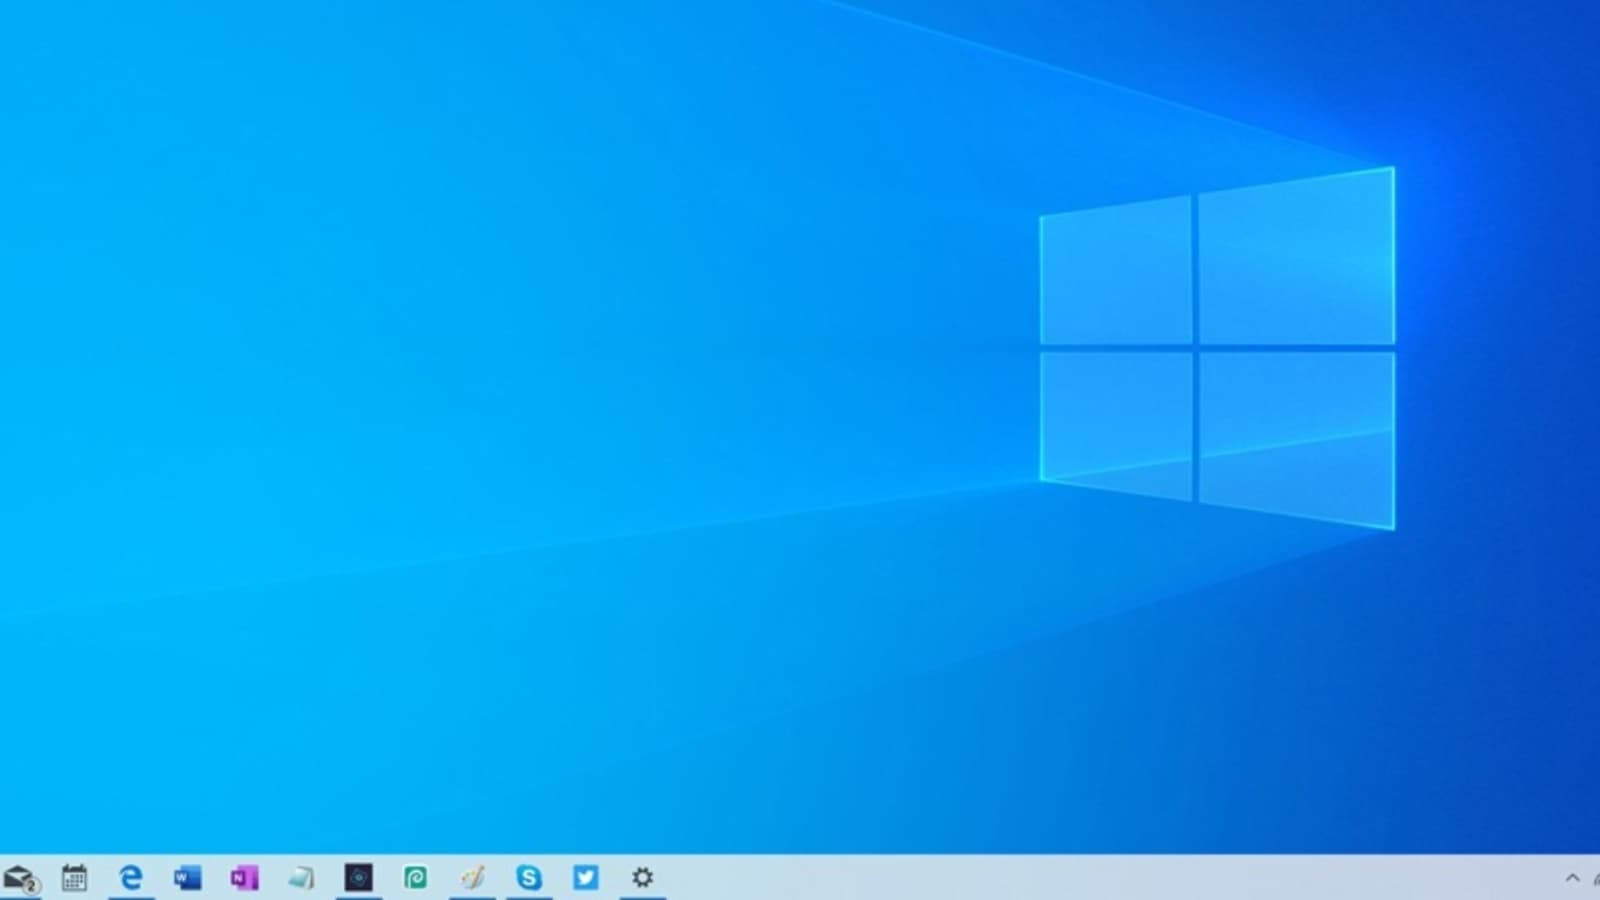Viewport: 1600px width, 900px height.
Task: Launch Microsoft Edge from the taskbar
Action: [131, 878]
